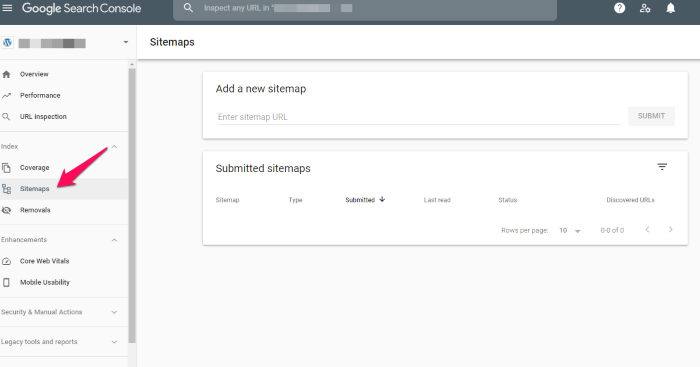Click the WordPress property icon
Viewport: 700px width, 367px height.
click(8, 43)
